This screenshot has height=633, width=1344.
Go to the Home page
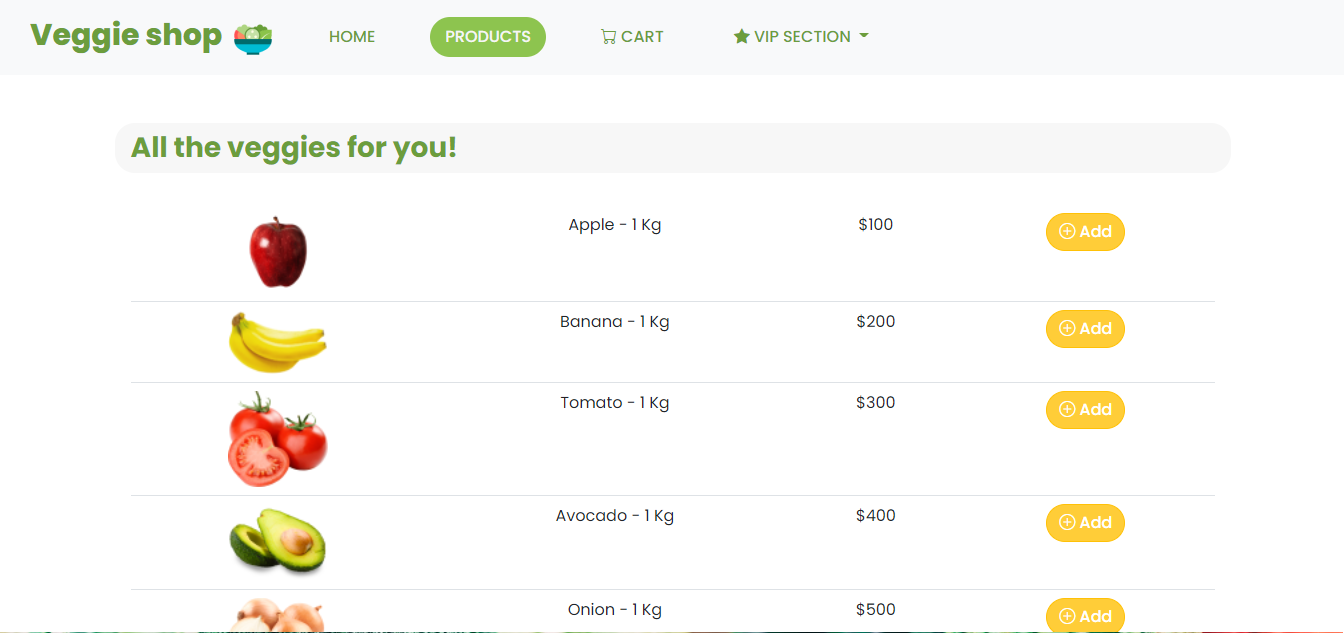352,37
